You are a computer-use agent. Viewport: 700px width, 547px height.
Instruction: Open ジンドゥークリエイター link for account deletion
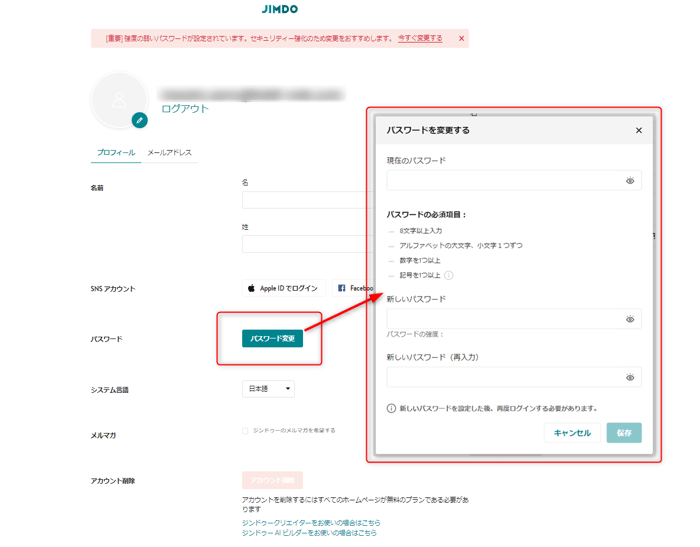pos(311,522)
